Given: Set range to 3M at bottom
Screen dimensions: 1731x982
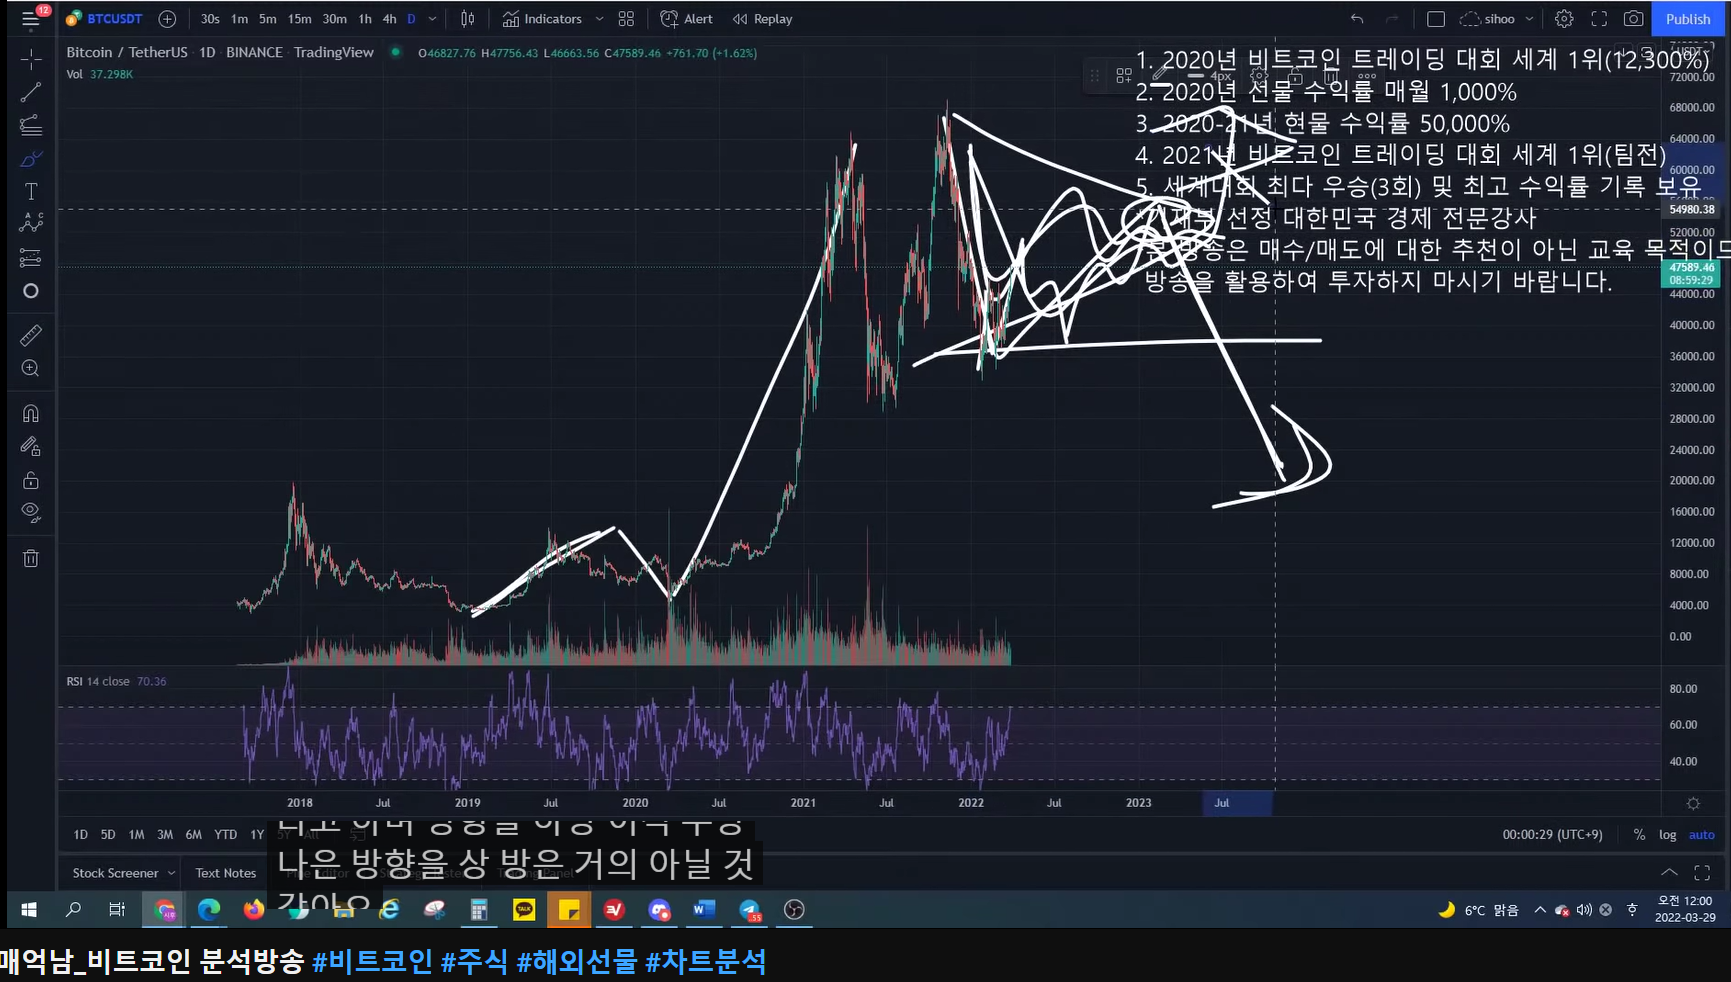Looking at the screenshot, I should [165, 834].
